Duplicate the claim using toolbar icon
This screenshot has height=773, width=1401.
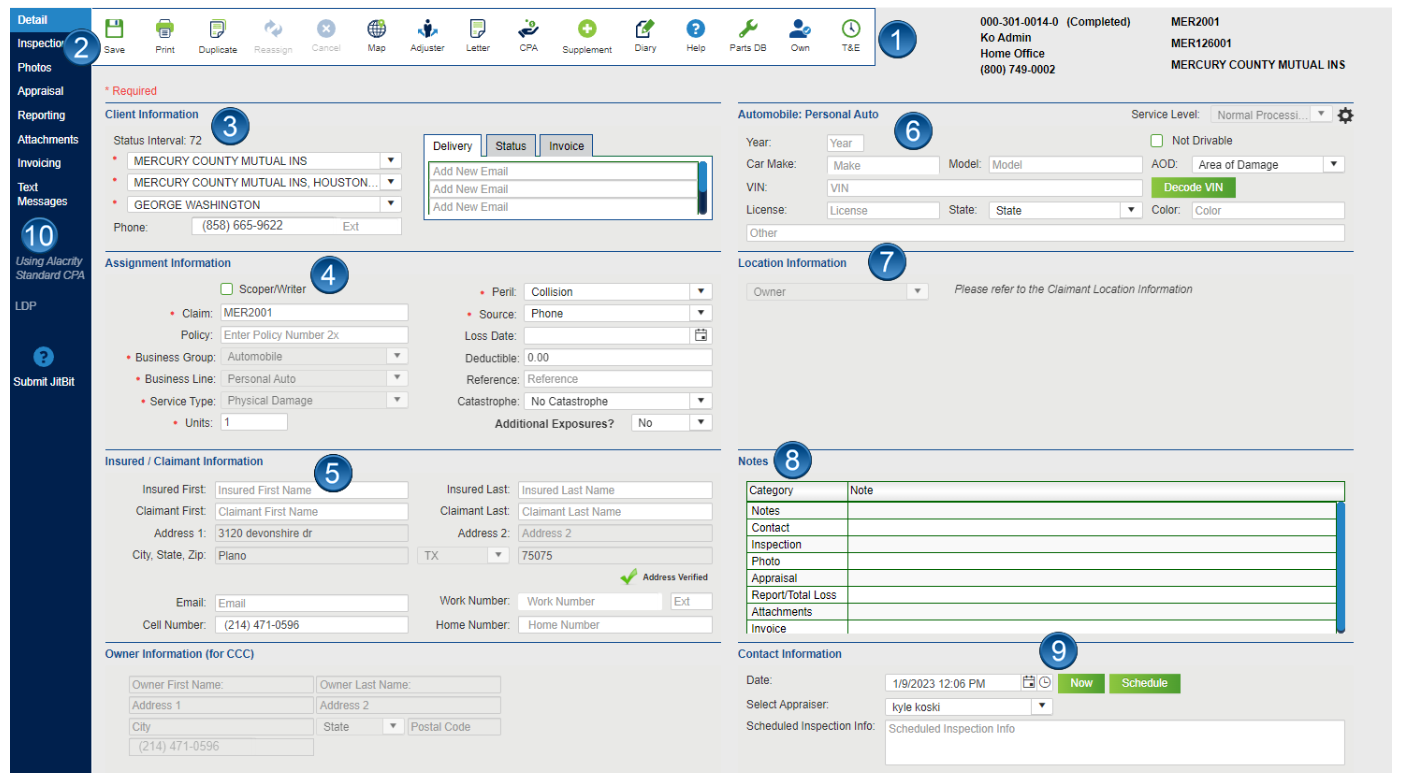[218, 29]
